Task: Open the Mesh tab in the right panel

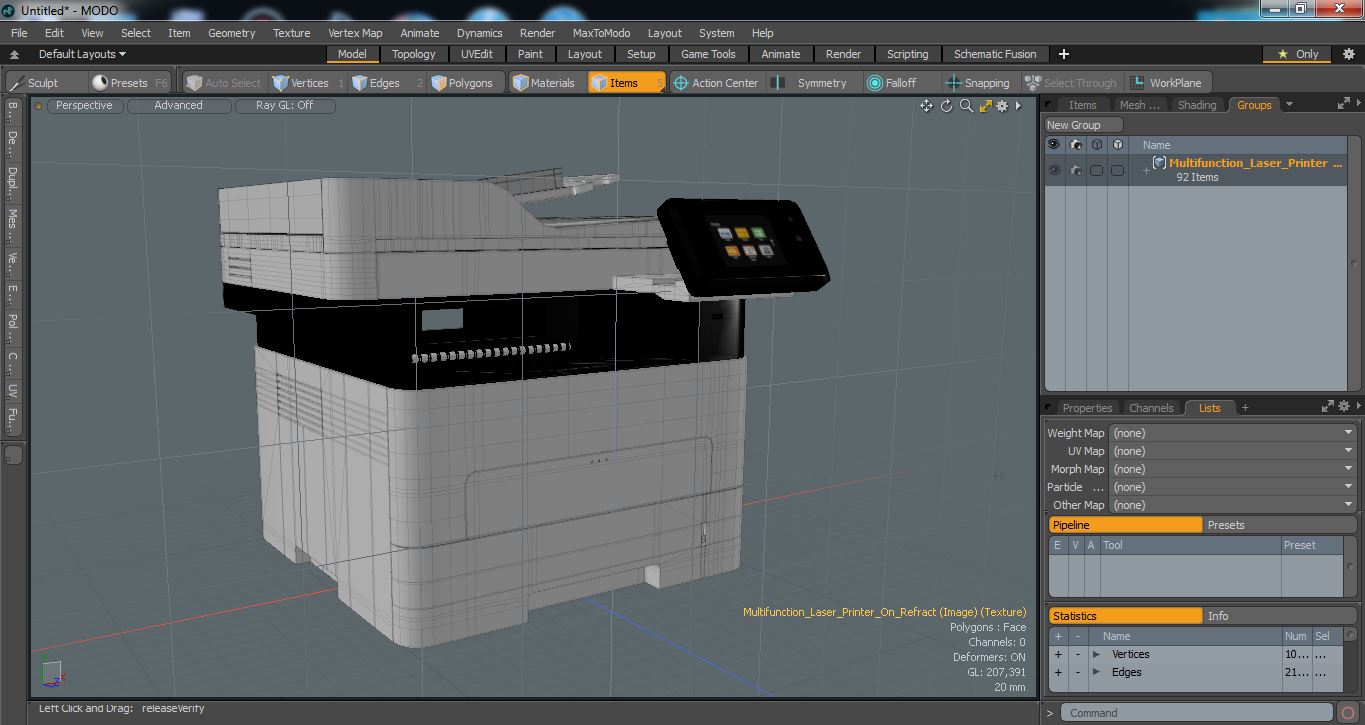Action: point(1139,105)
